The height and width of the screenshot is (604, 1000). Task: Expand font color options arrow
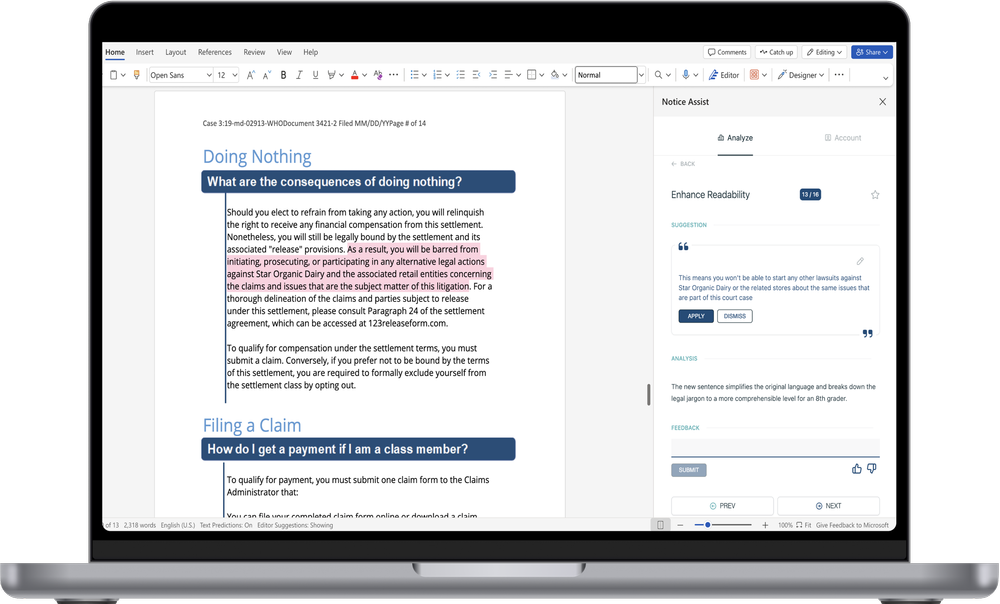click(365, 75)
